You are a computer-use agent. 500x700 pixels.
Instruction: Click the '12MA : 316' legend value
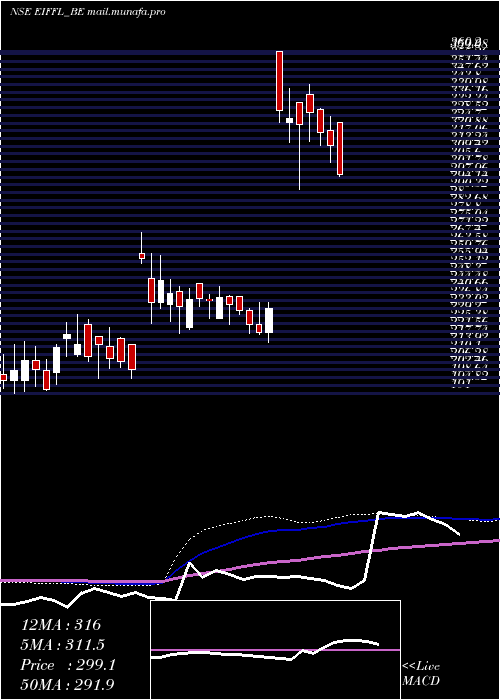pyautogui.click(x=61, y=625)
